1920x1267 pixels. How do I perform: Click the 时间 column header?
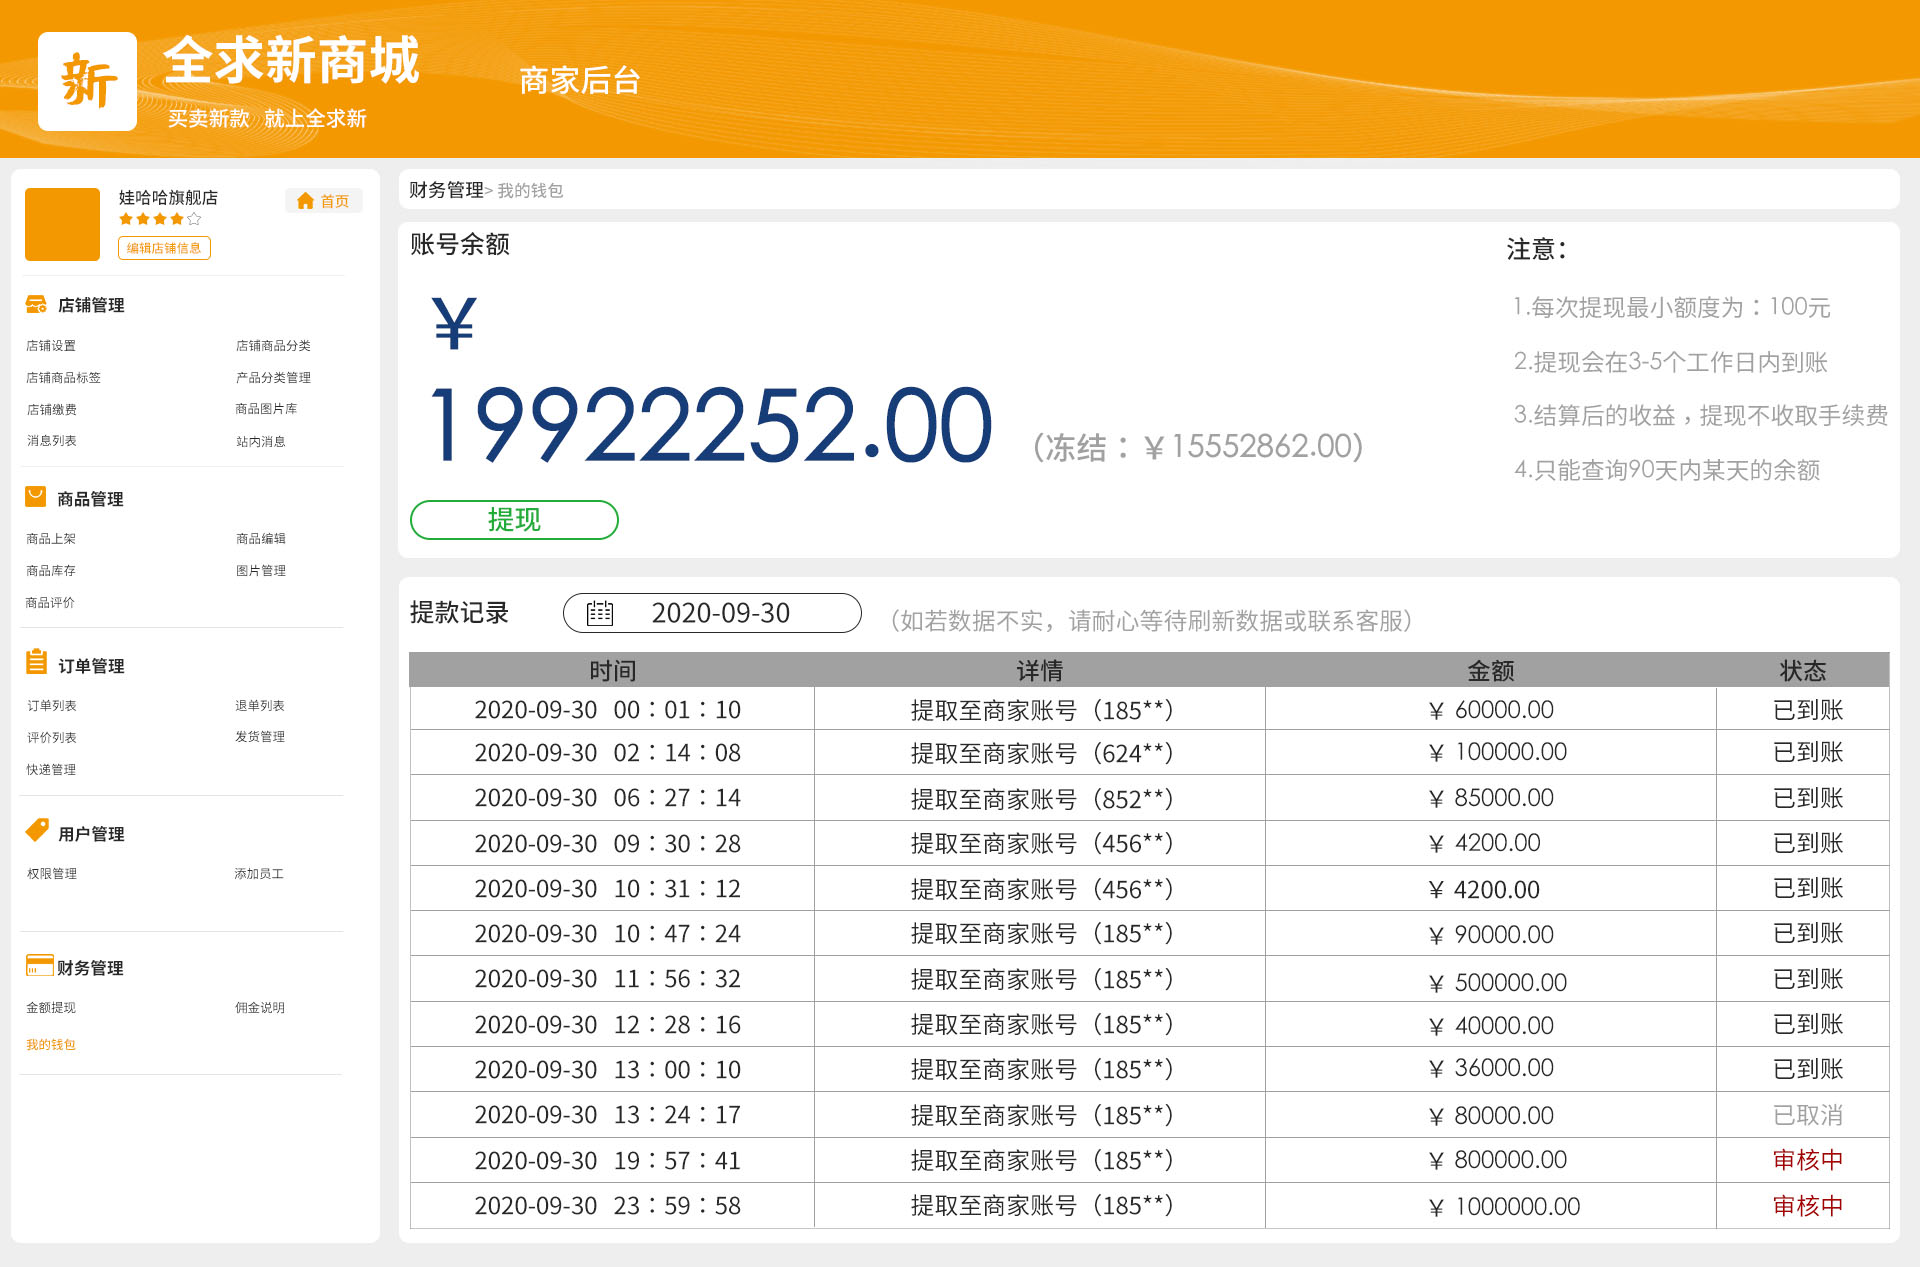612,671
